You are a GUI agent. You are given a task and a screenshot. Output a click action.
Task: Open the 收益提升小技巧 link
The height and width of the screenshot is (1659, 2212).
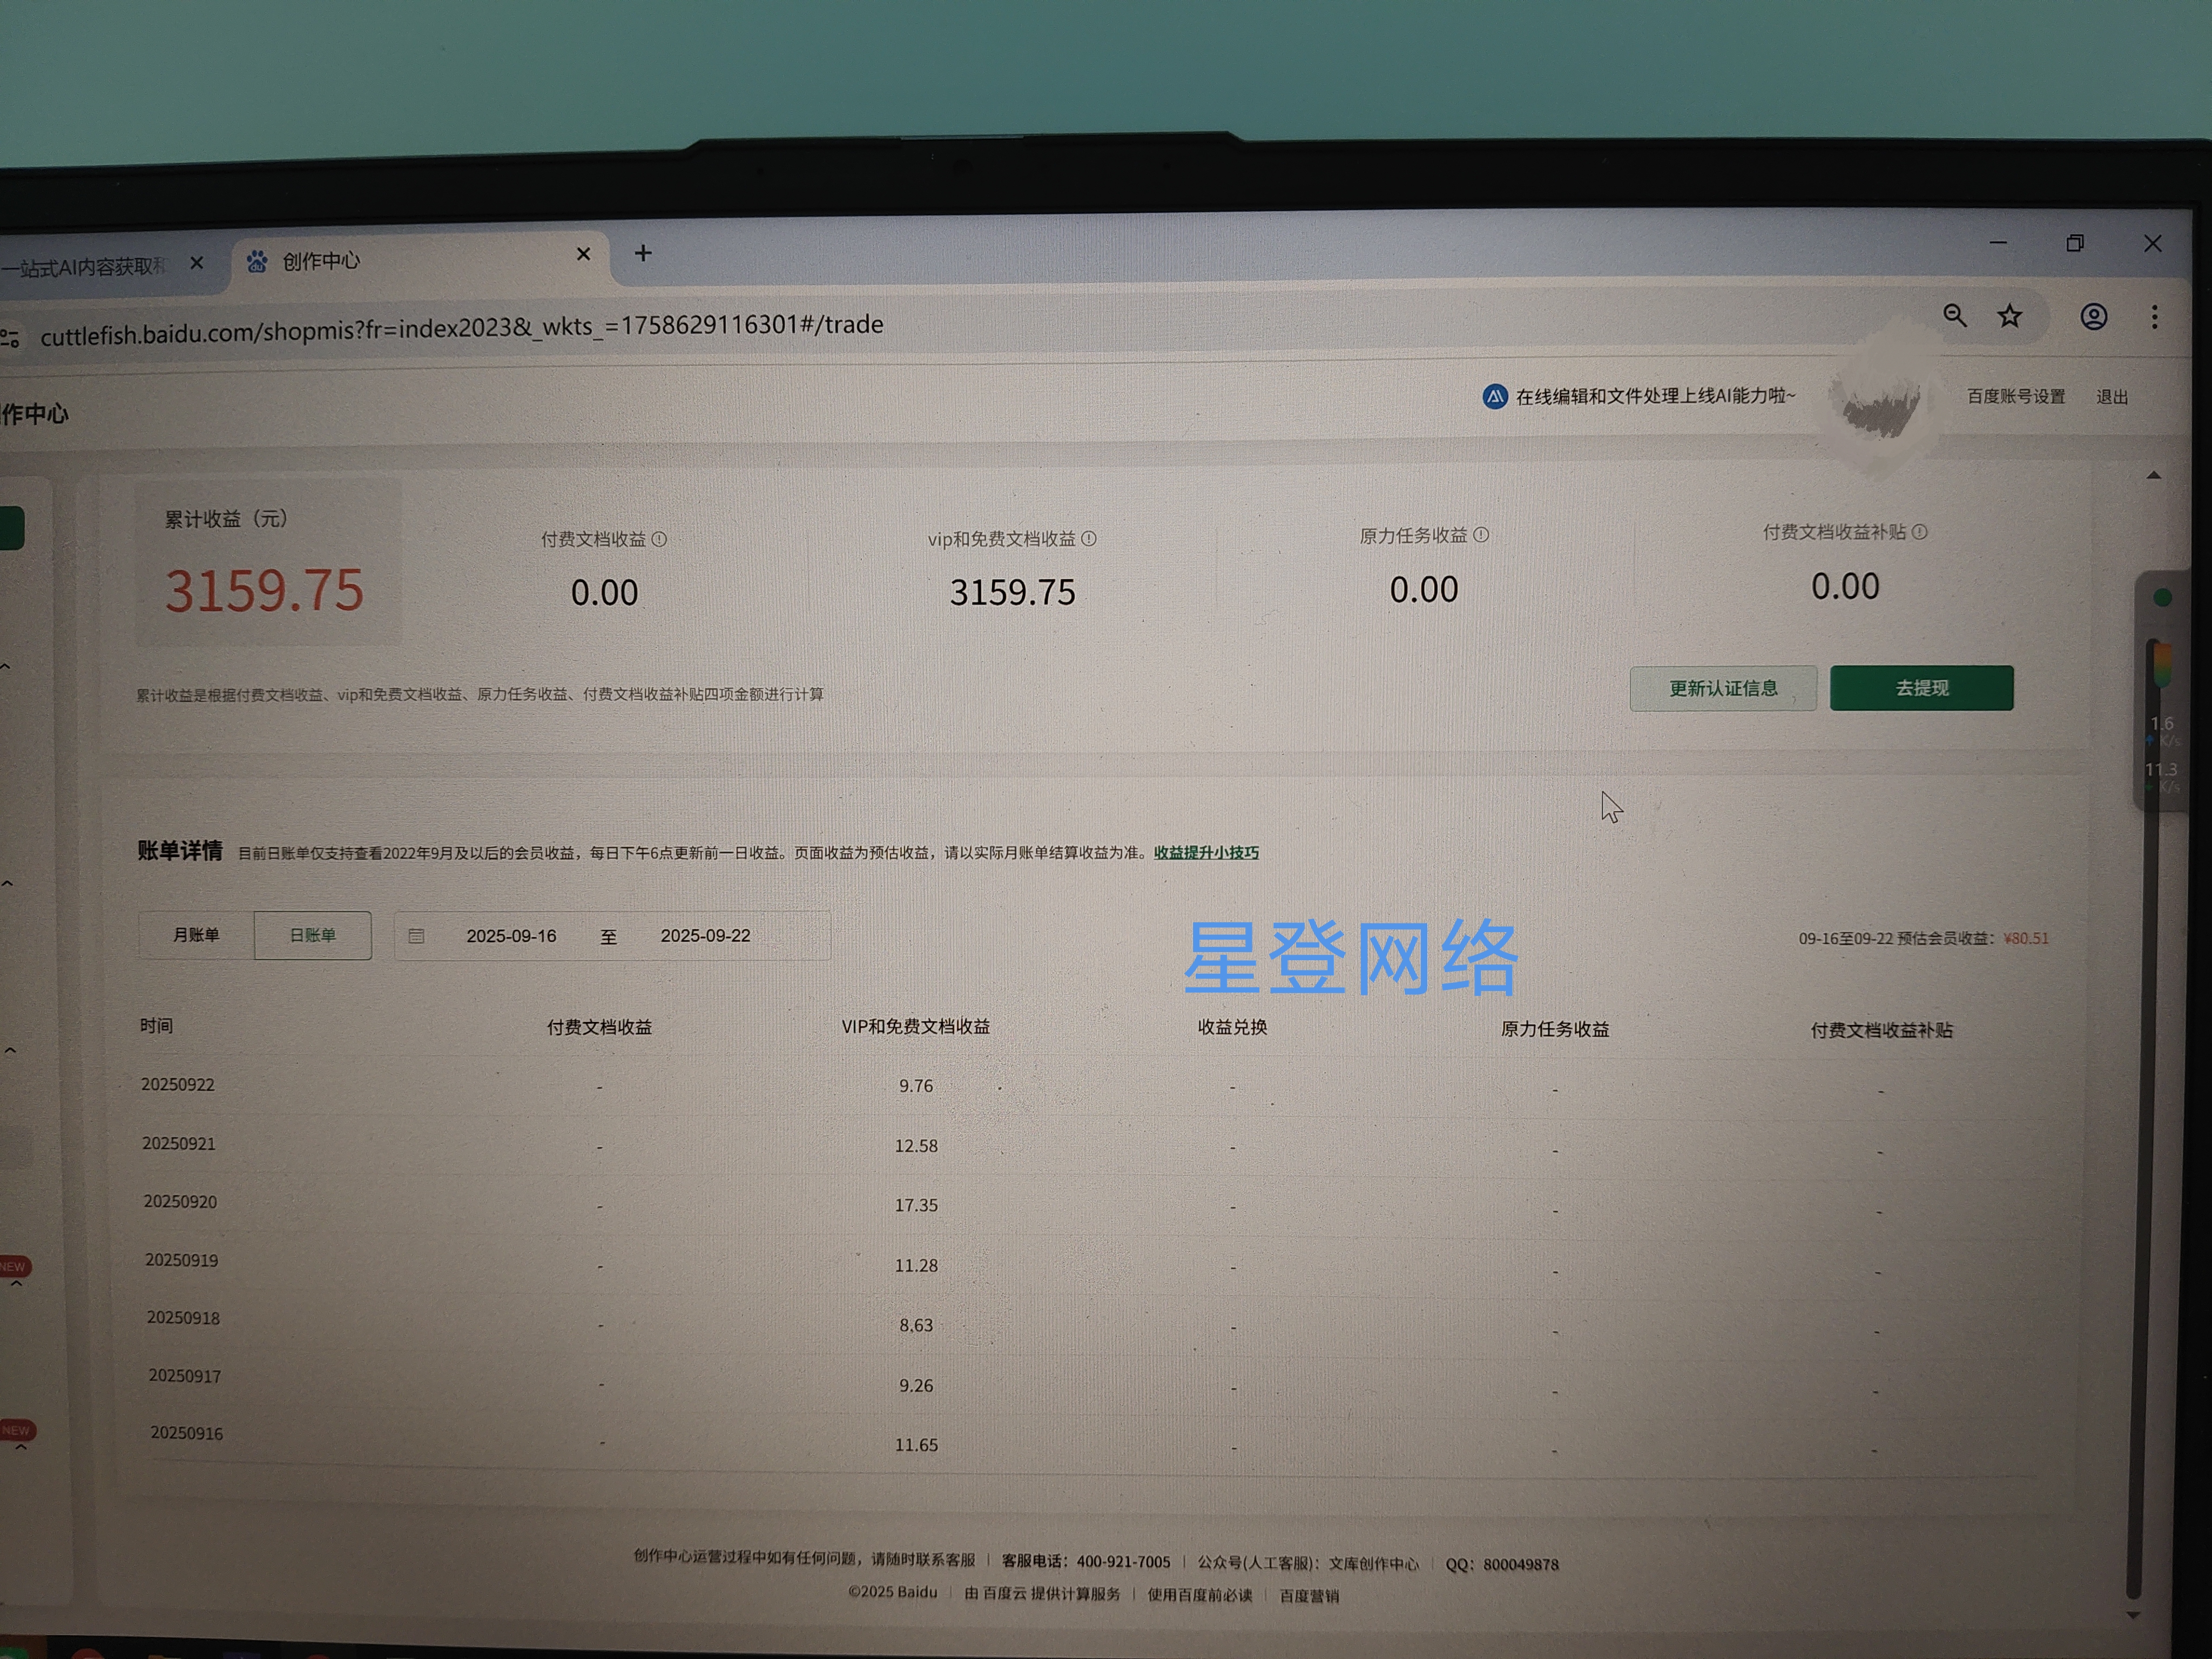1206,853
